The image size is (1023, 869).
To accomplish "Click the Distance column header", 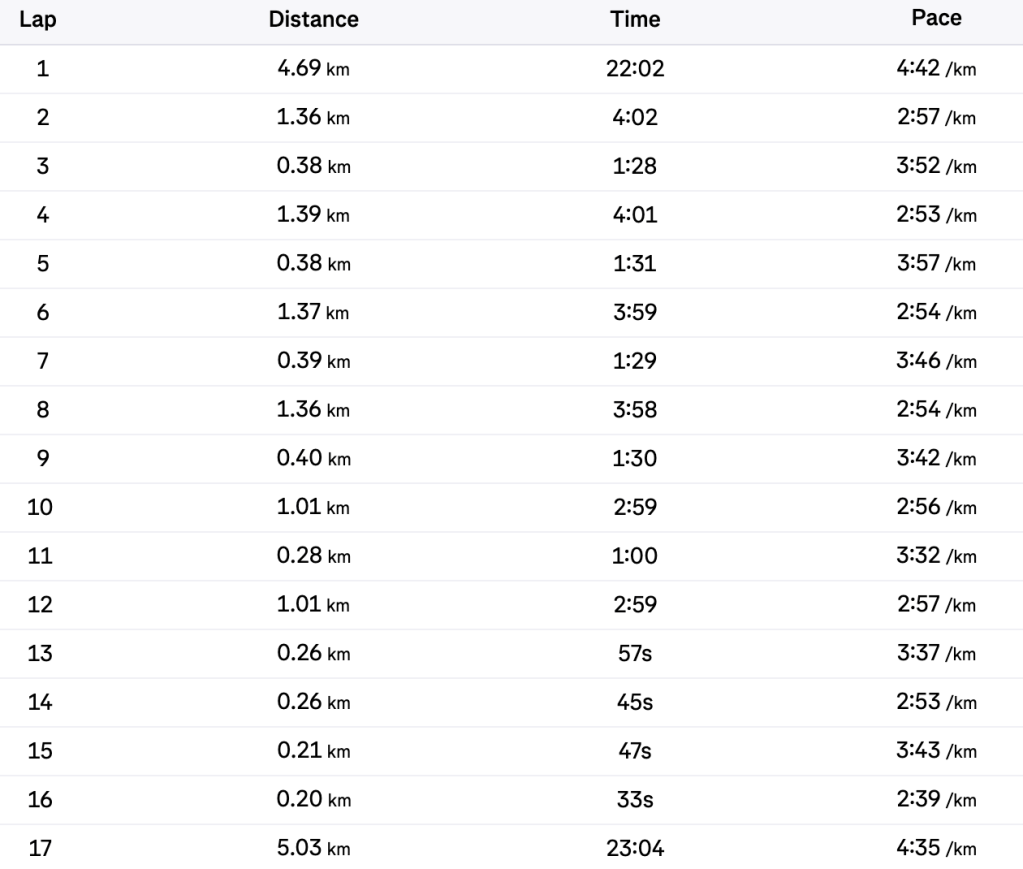I will coord(314,19).
